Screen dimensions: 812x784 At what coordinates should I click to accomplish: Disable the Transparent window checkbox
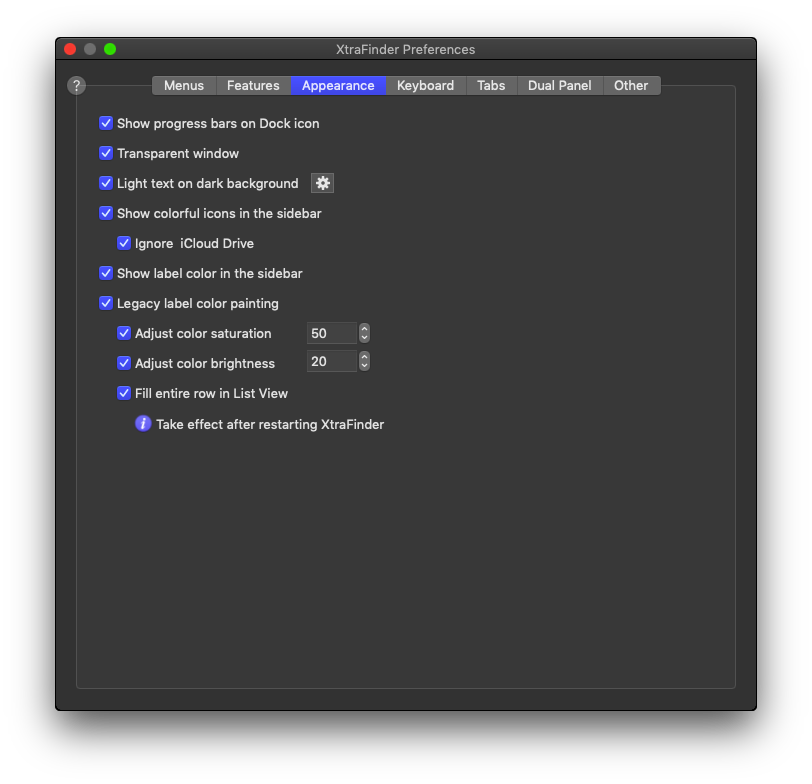tap(106, 153)
